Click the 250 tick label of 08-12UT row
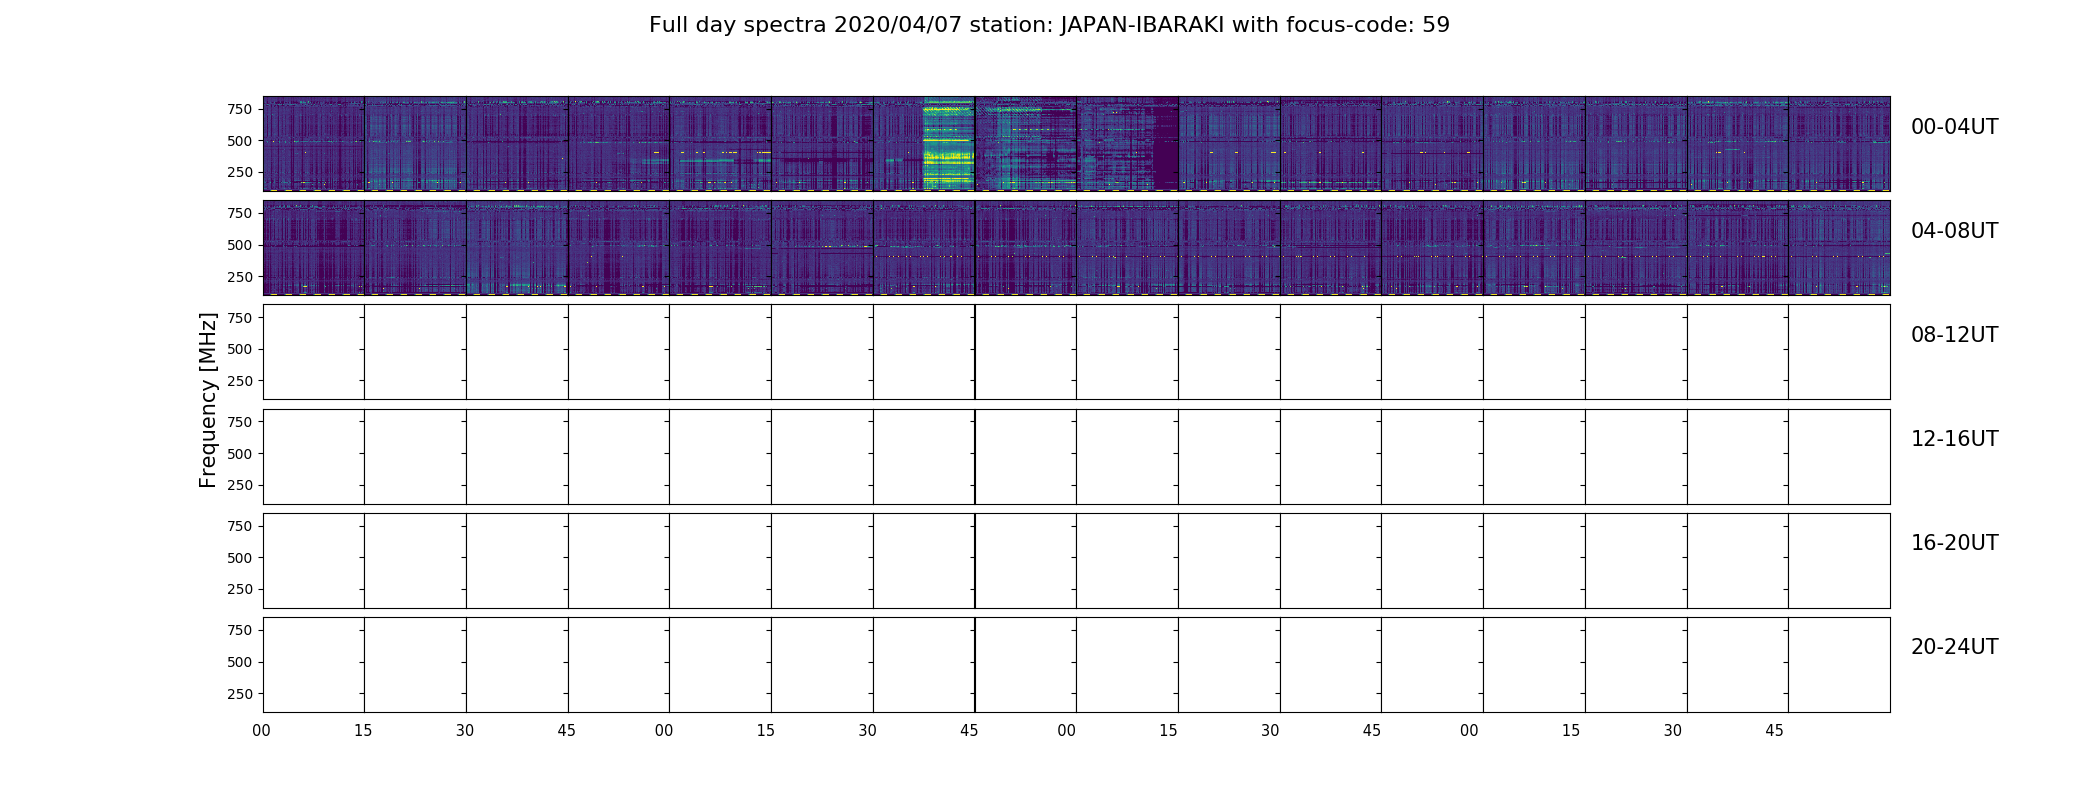 click(x=240, y=381)
